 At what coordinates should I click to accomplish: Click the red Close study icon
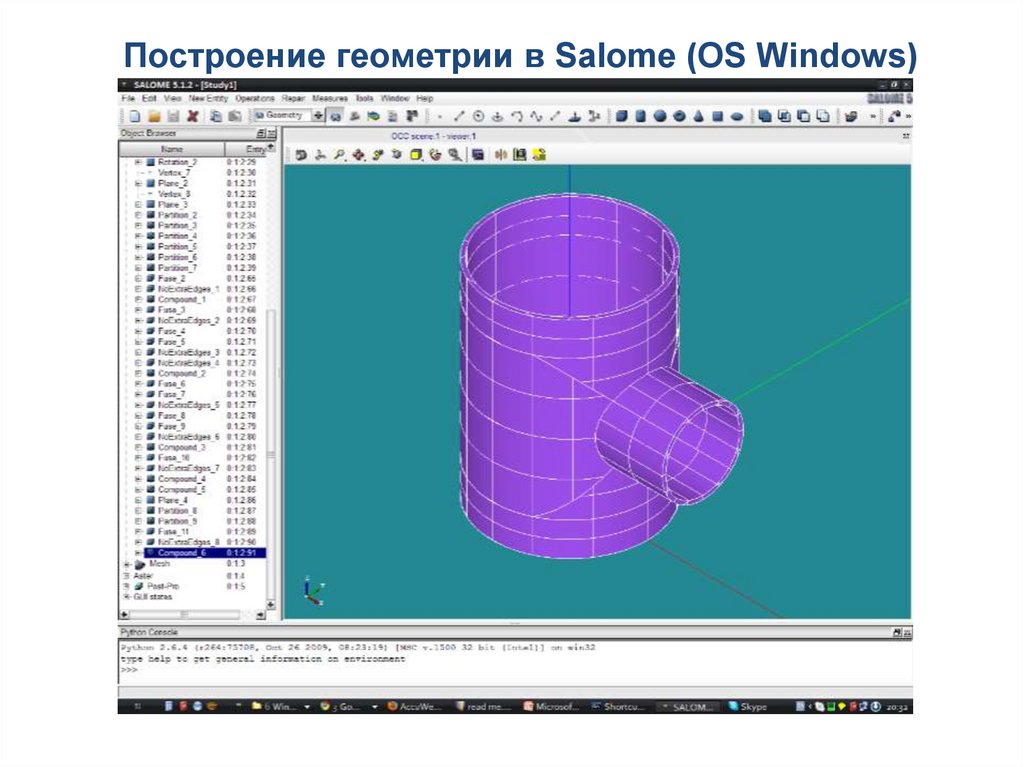193,116
